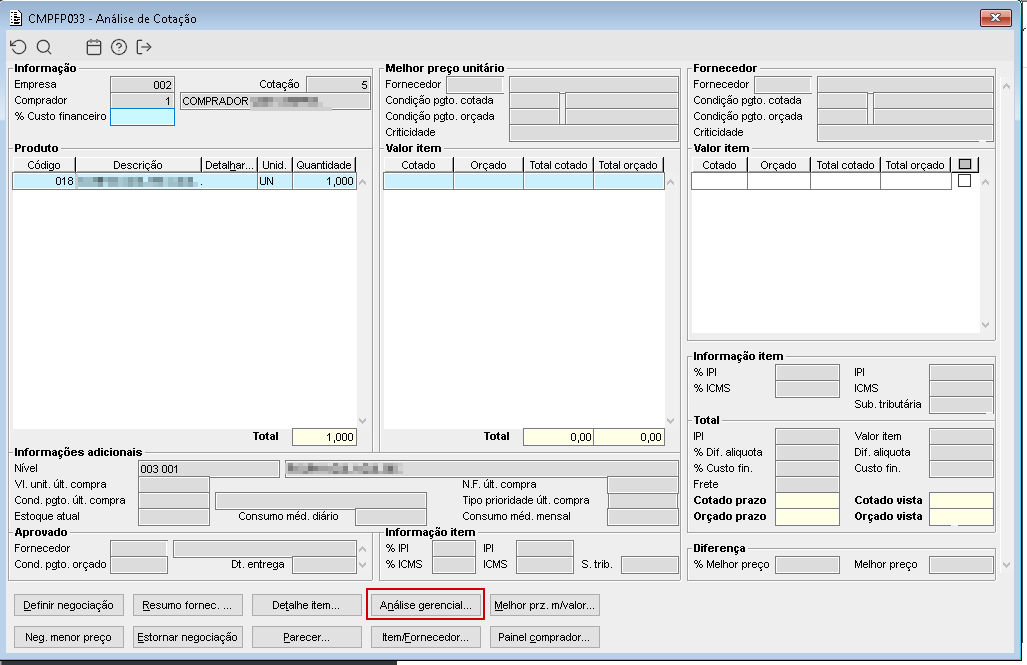This screenshot has height=665, width=1027.
Task: Open the Parecer... button
Action: tap(306, 637)
